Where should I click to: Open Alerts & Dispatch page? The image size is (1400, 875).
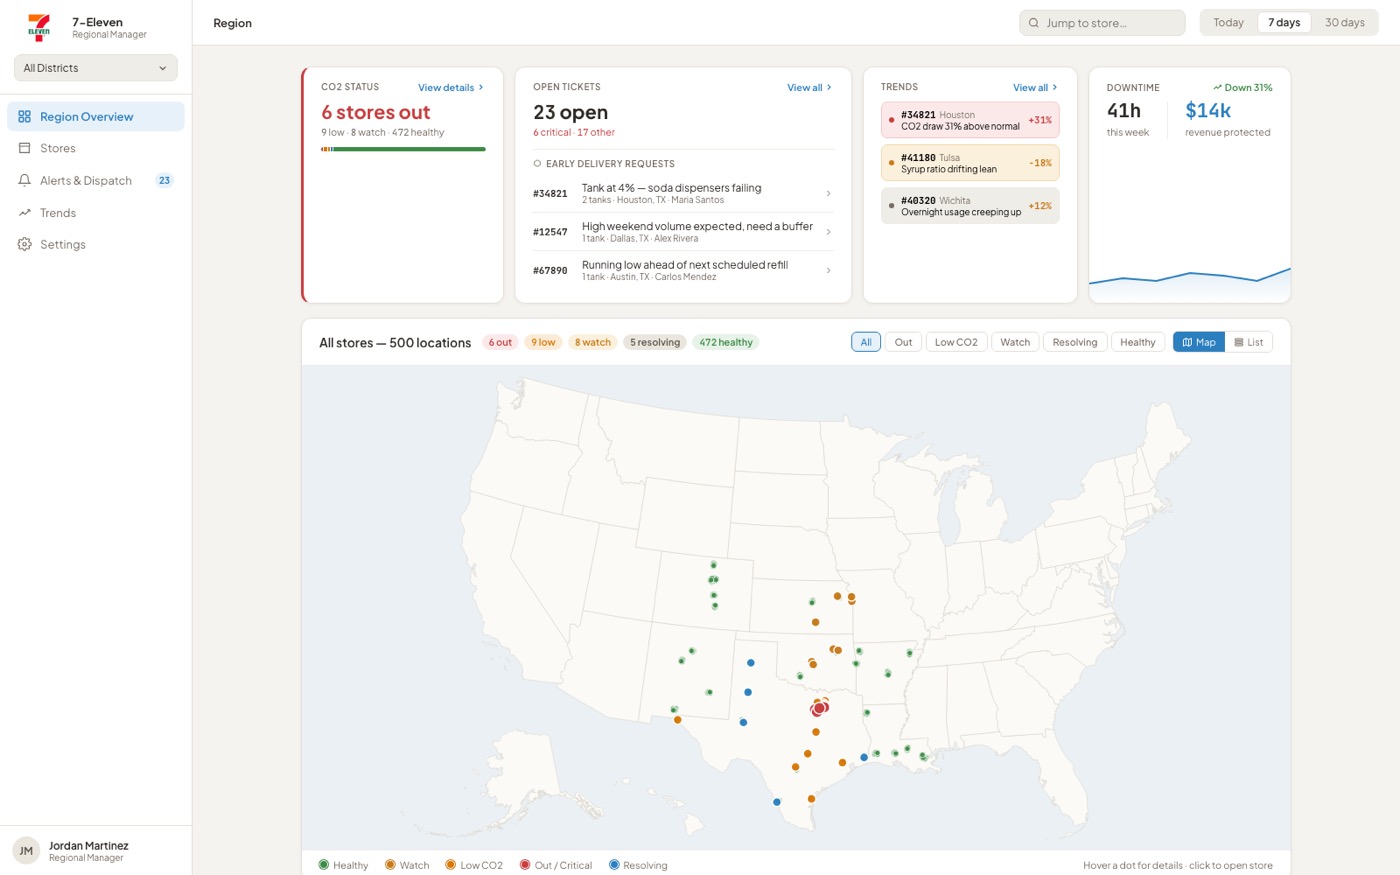click(96, 181)
